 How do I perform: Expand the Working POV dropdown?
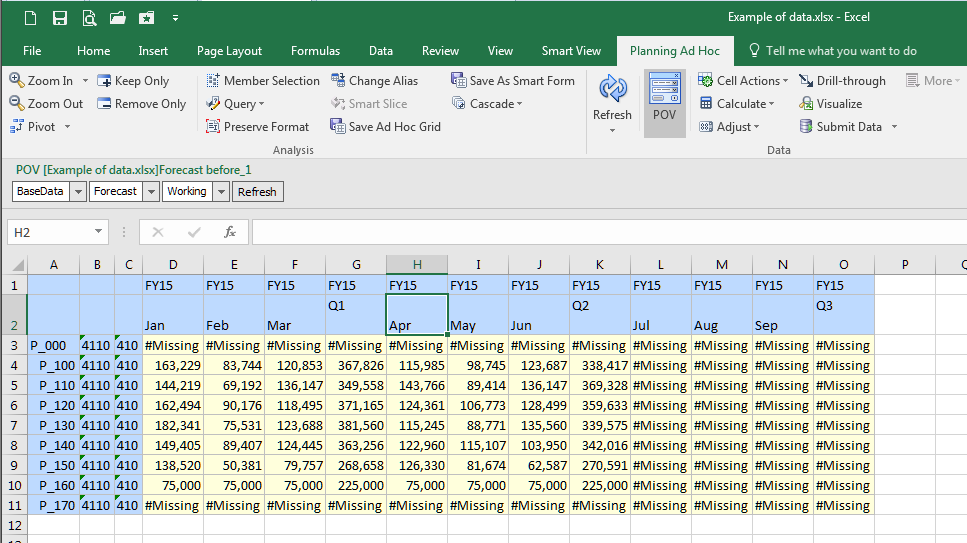pos(221,192)
